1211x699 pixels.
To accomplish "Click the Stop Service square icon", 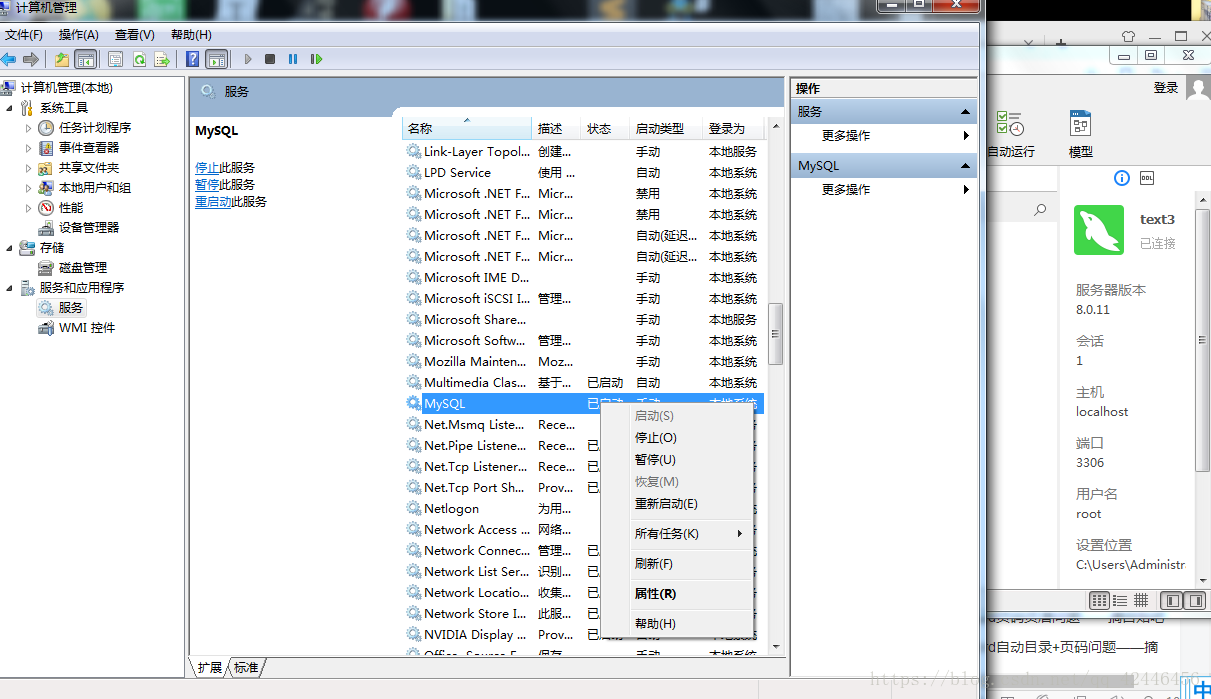I will (x=270, y=59).
